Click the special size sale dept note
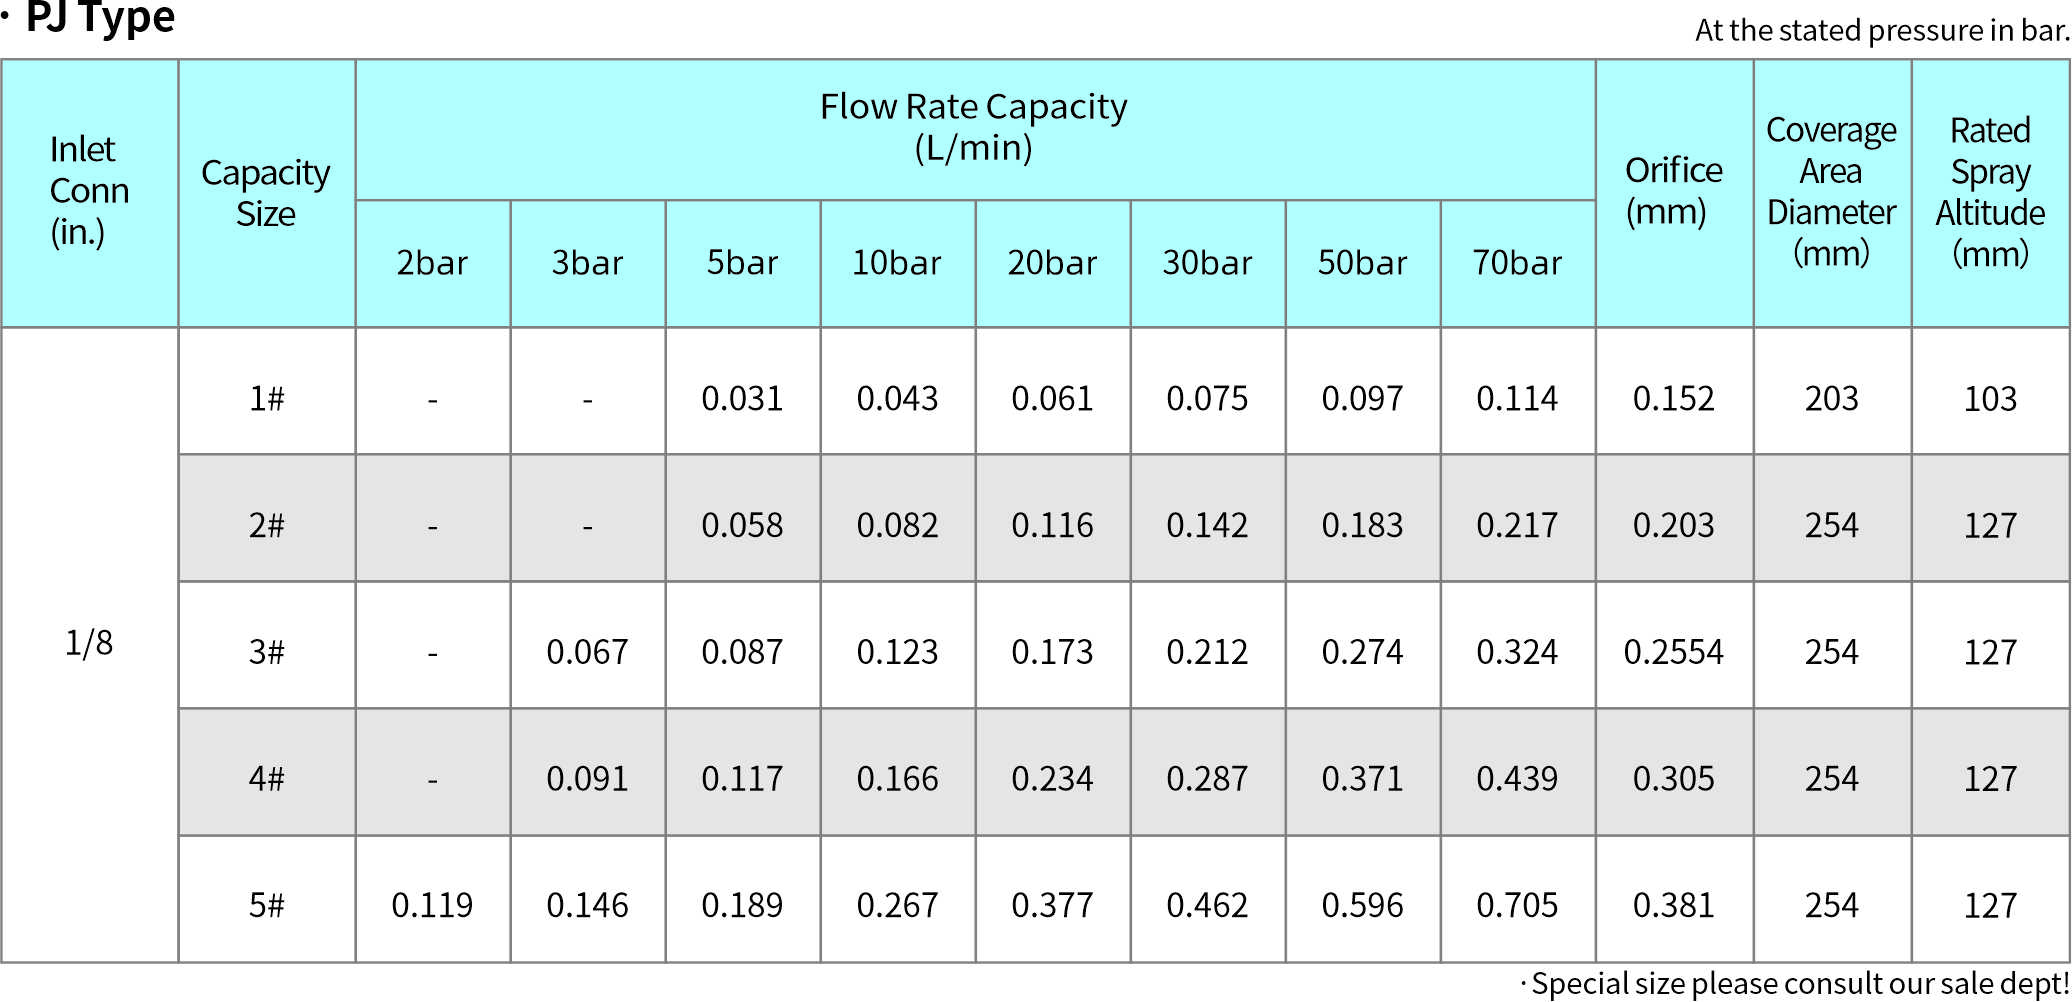 click(x=1796, y=984)
